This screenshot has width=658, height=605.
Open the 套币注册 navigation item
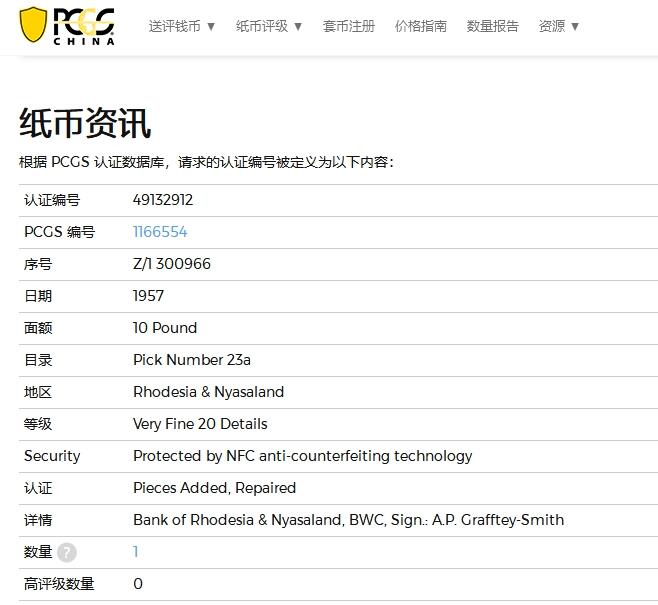(x=349, y=26)
